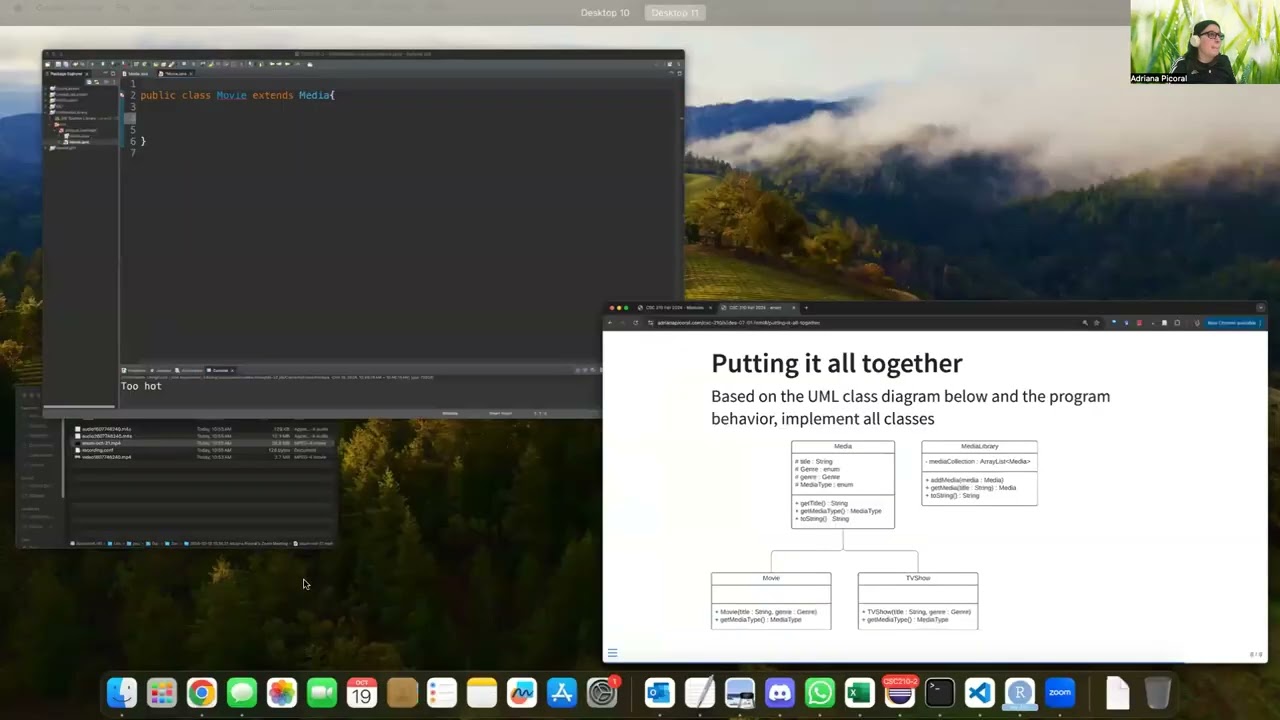Screen dimensions: 1280x720
Task: Click the Adriana Picoral video thumbnail
Action: click(x=1205, y=42)
